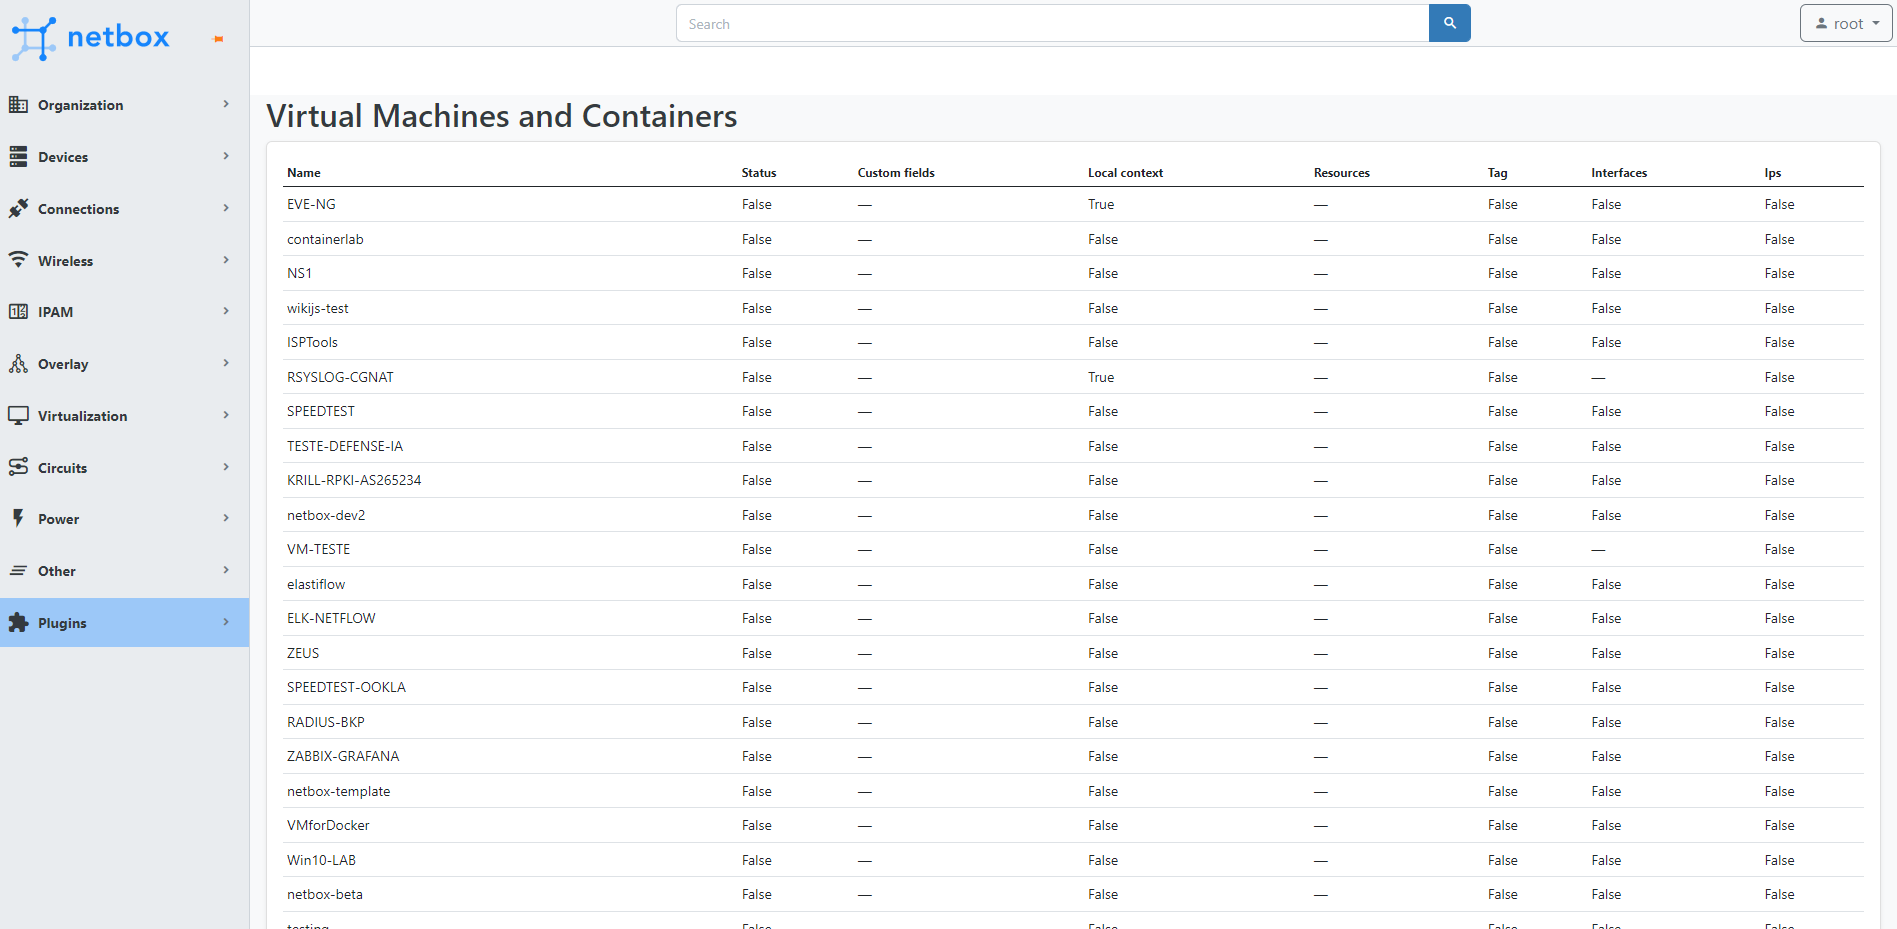1897x929 pixels.
Task: Select the VMforDocker row name
Action: tap(328, 825)
